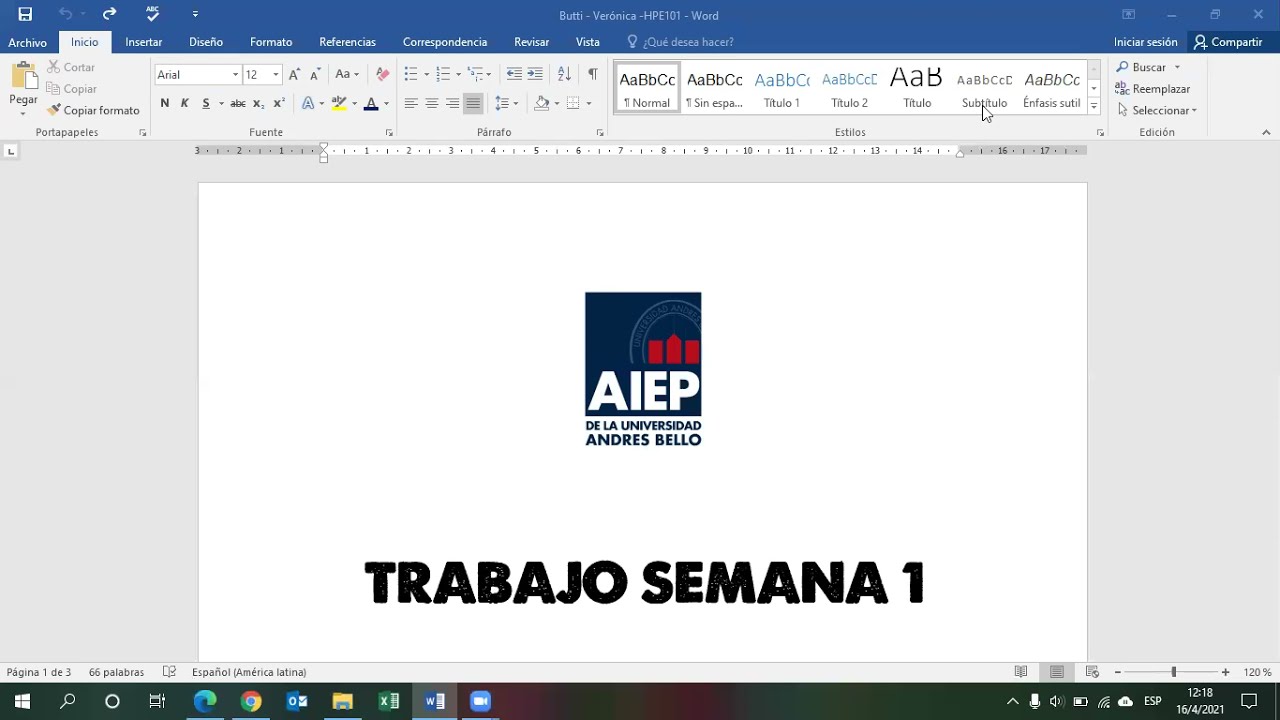
Task: Save the document with the floppy icon
Action: point(25,14)
